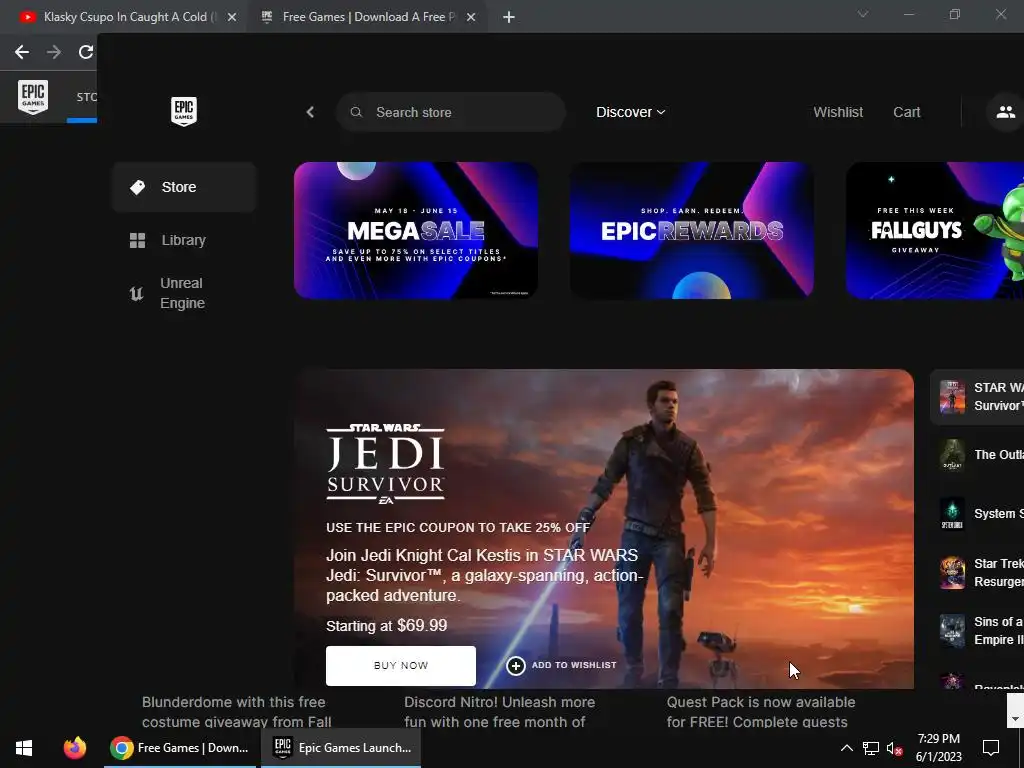Click the muted volume tray icon
The image size is (1024, 768).
tap(894, 748)
